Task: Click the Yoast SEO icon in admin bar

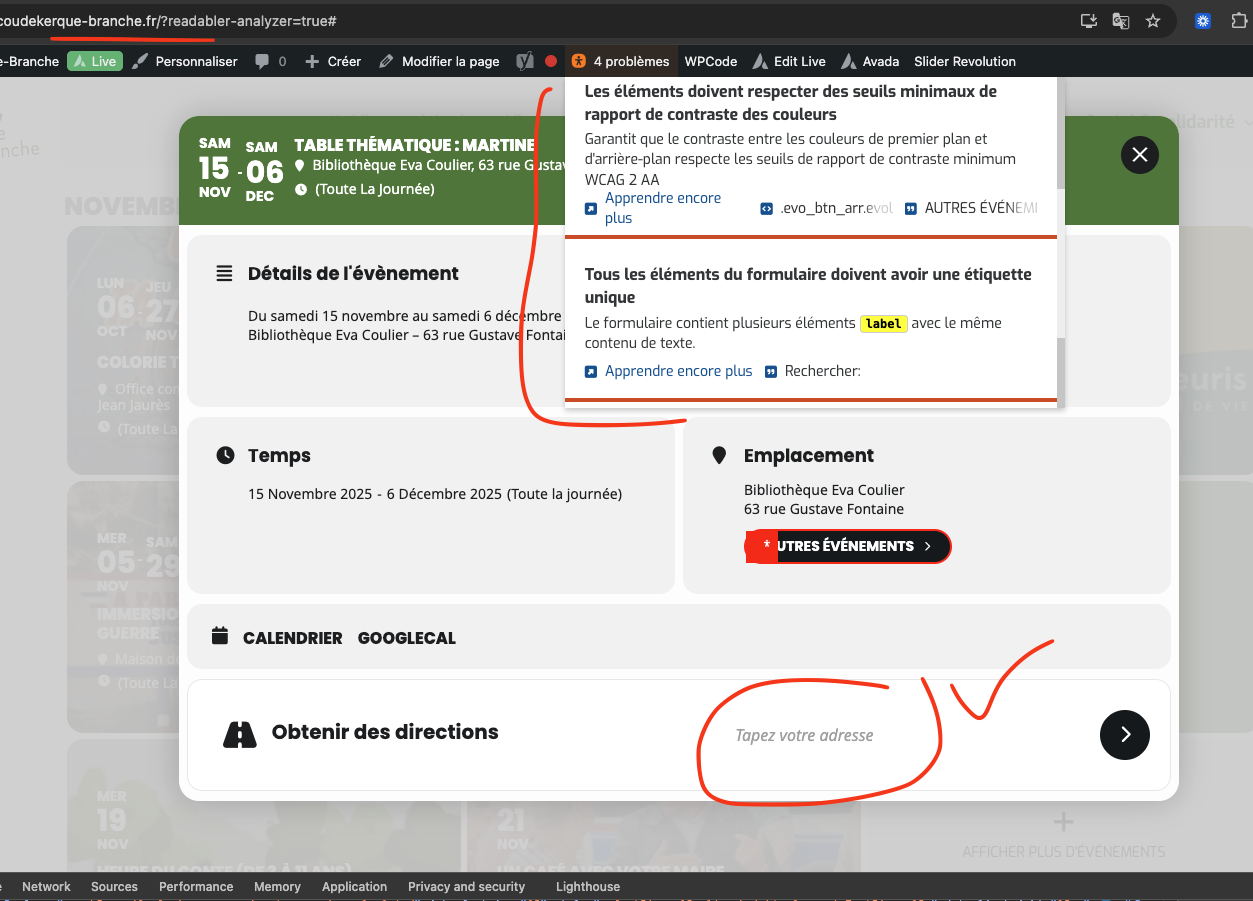Action: [x=524, y=61]
